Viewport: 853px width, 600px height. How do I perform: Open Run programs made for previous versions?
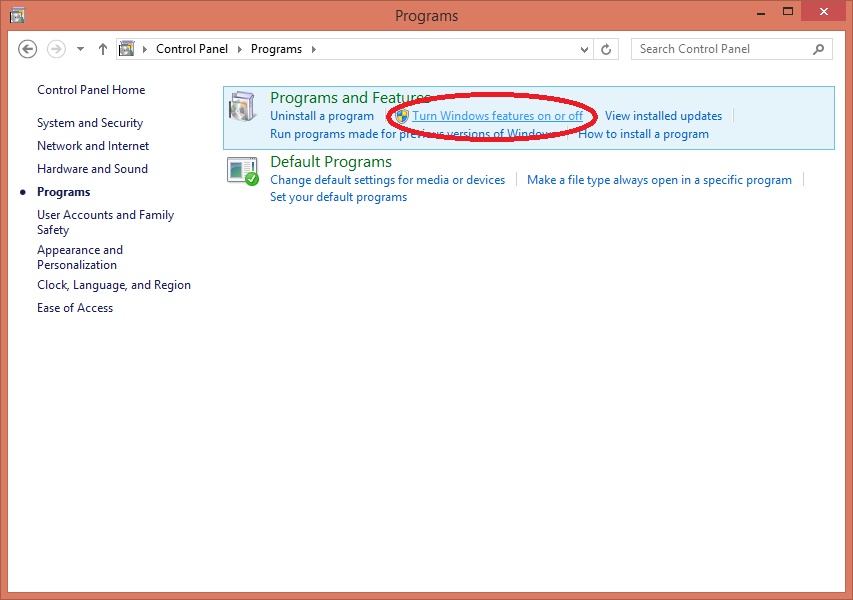click(x=413, y=134)
